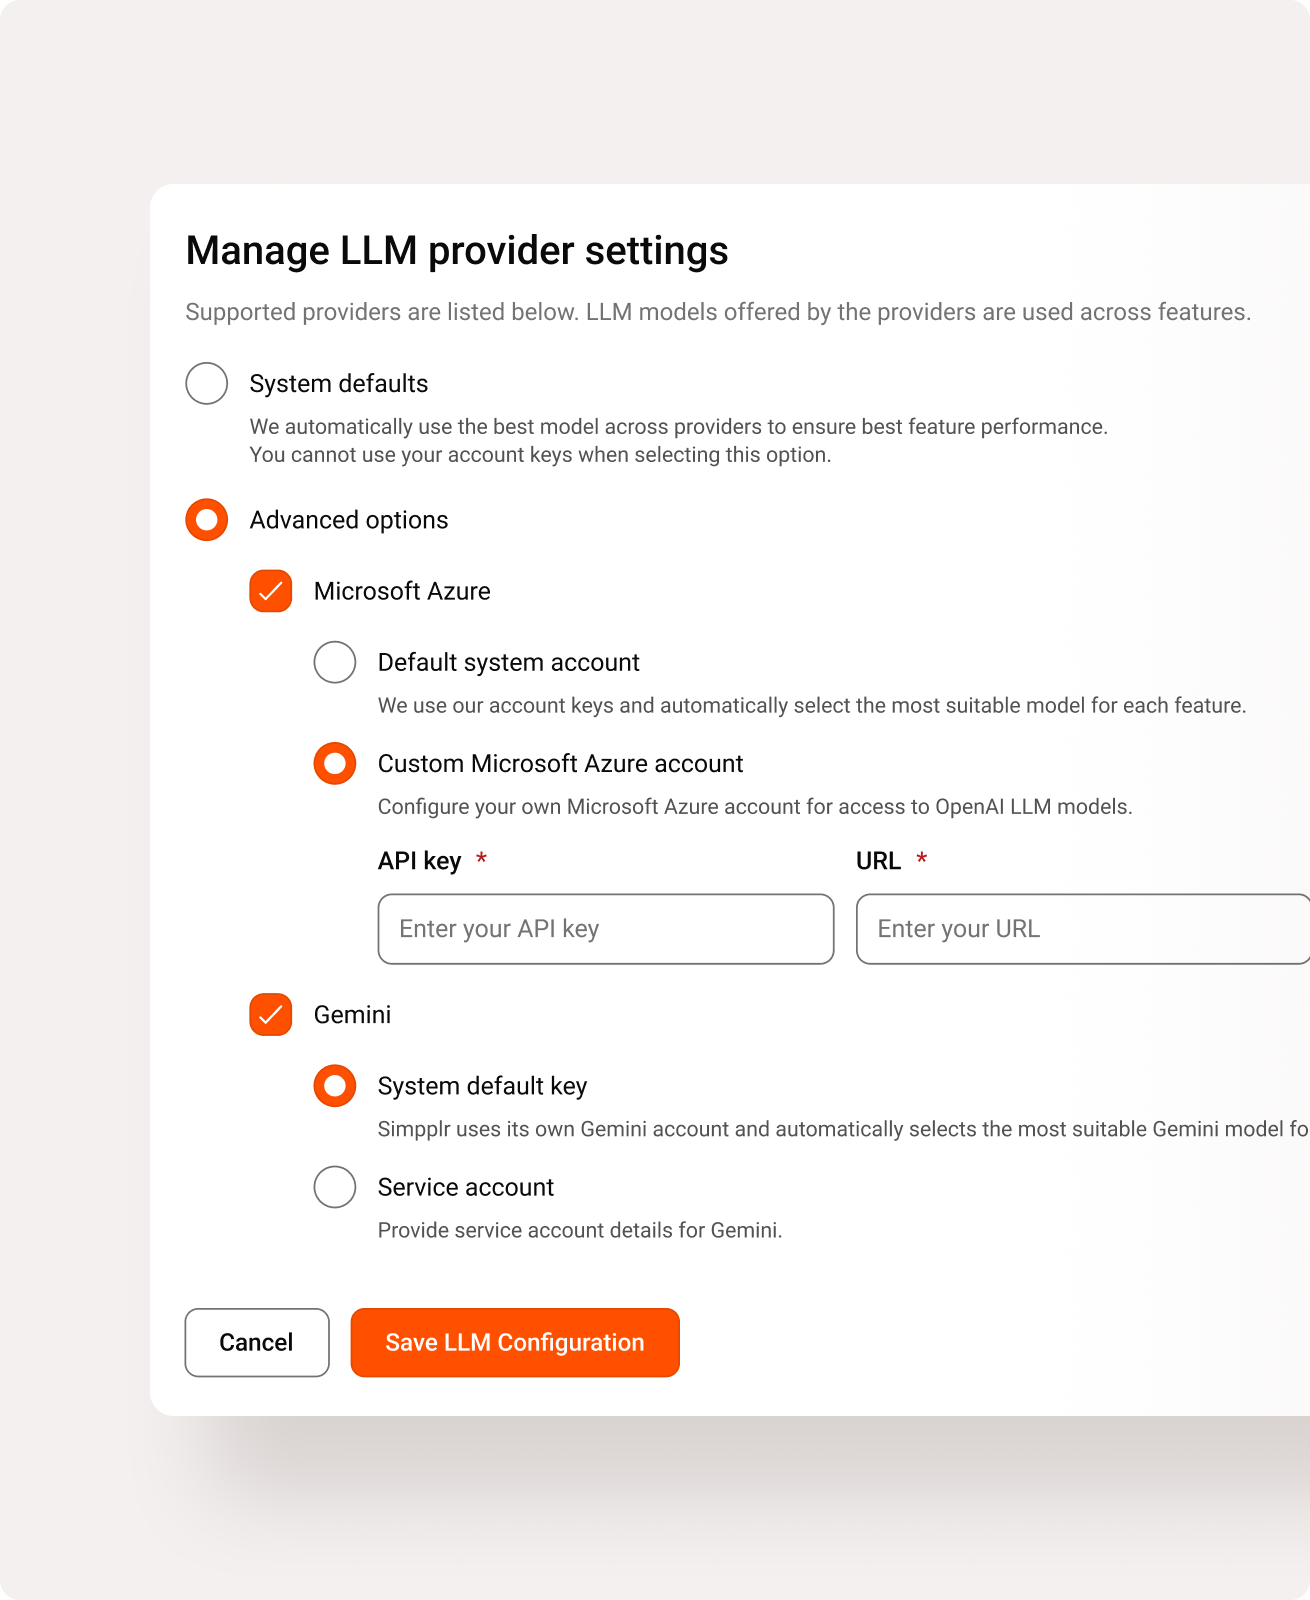
Task: Click the Manage LLM provider settings heading
Action: coord(457,250)
